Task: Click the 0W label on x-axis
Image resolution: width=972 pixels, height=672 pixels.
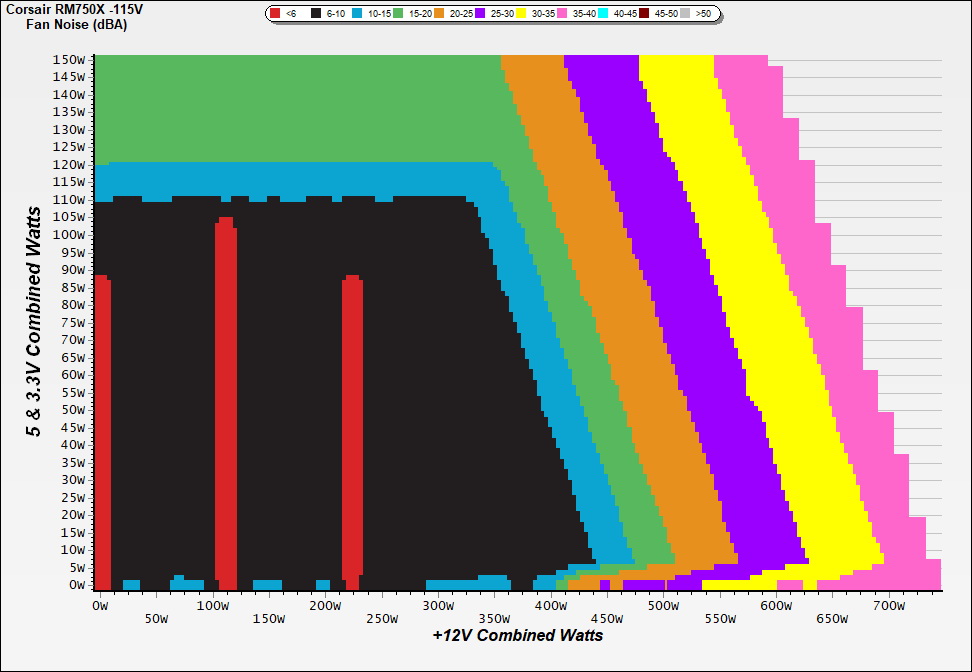Action: click(x=98, y=605)
